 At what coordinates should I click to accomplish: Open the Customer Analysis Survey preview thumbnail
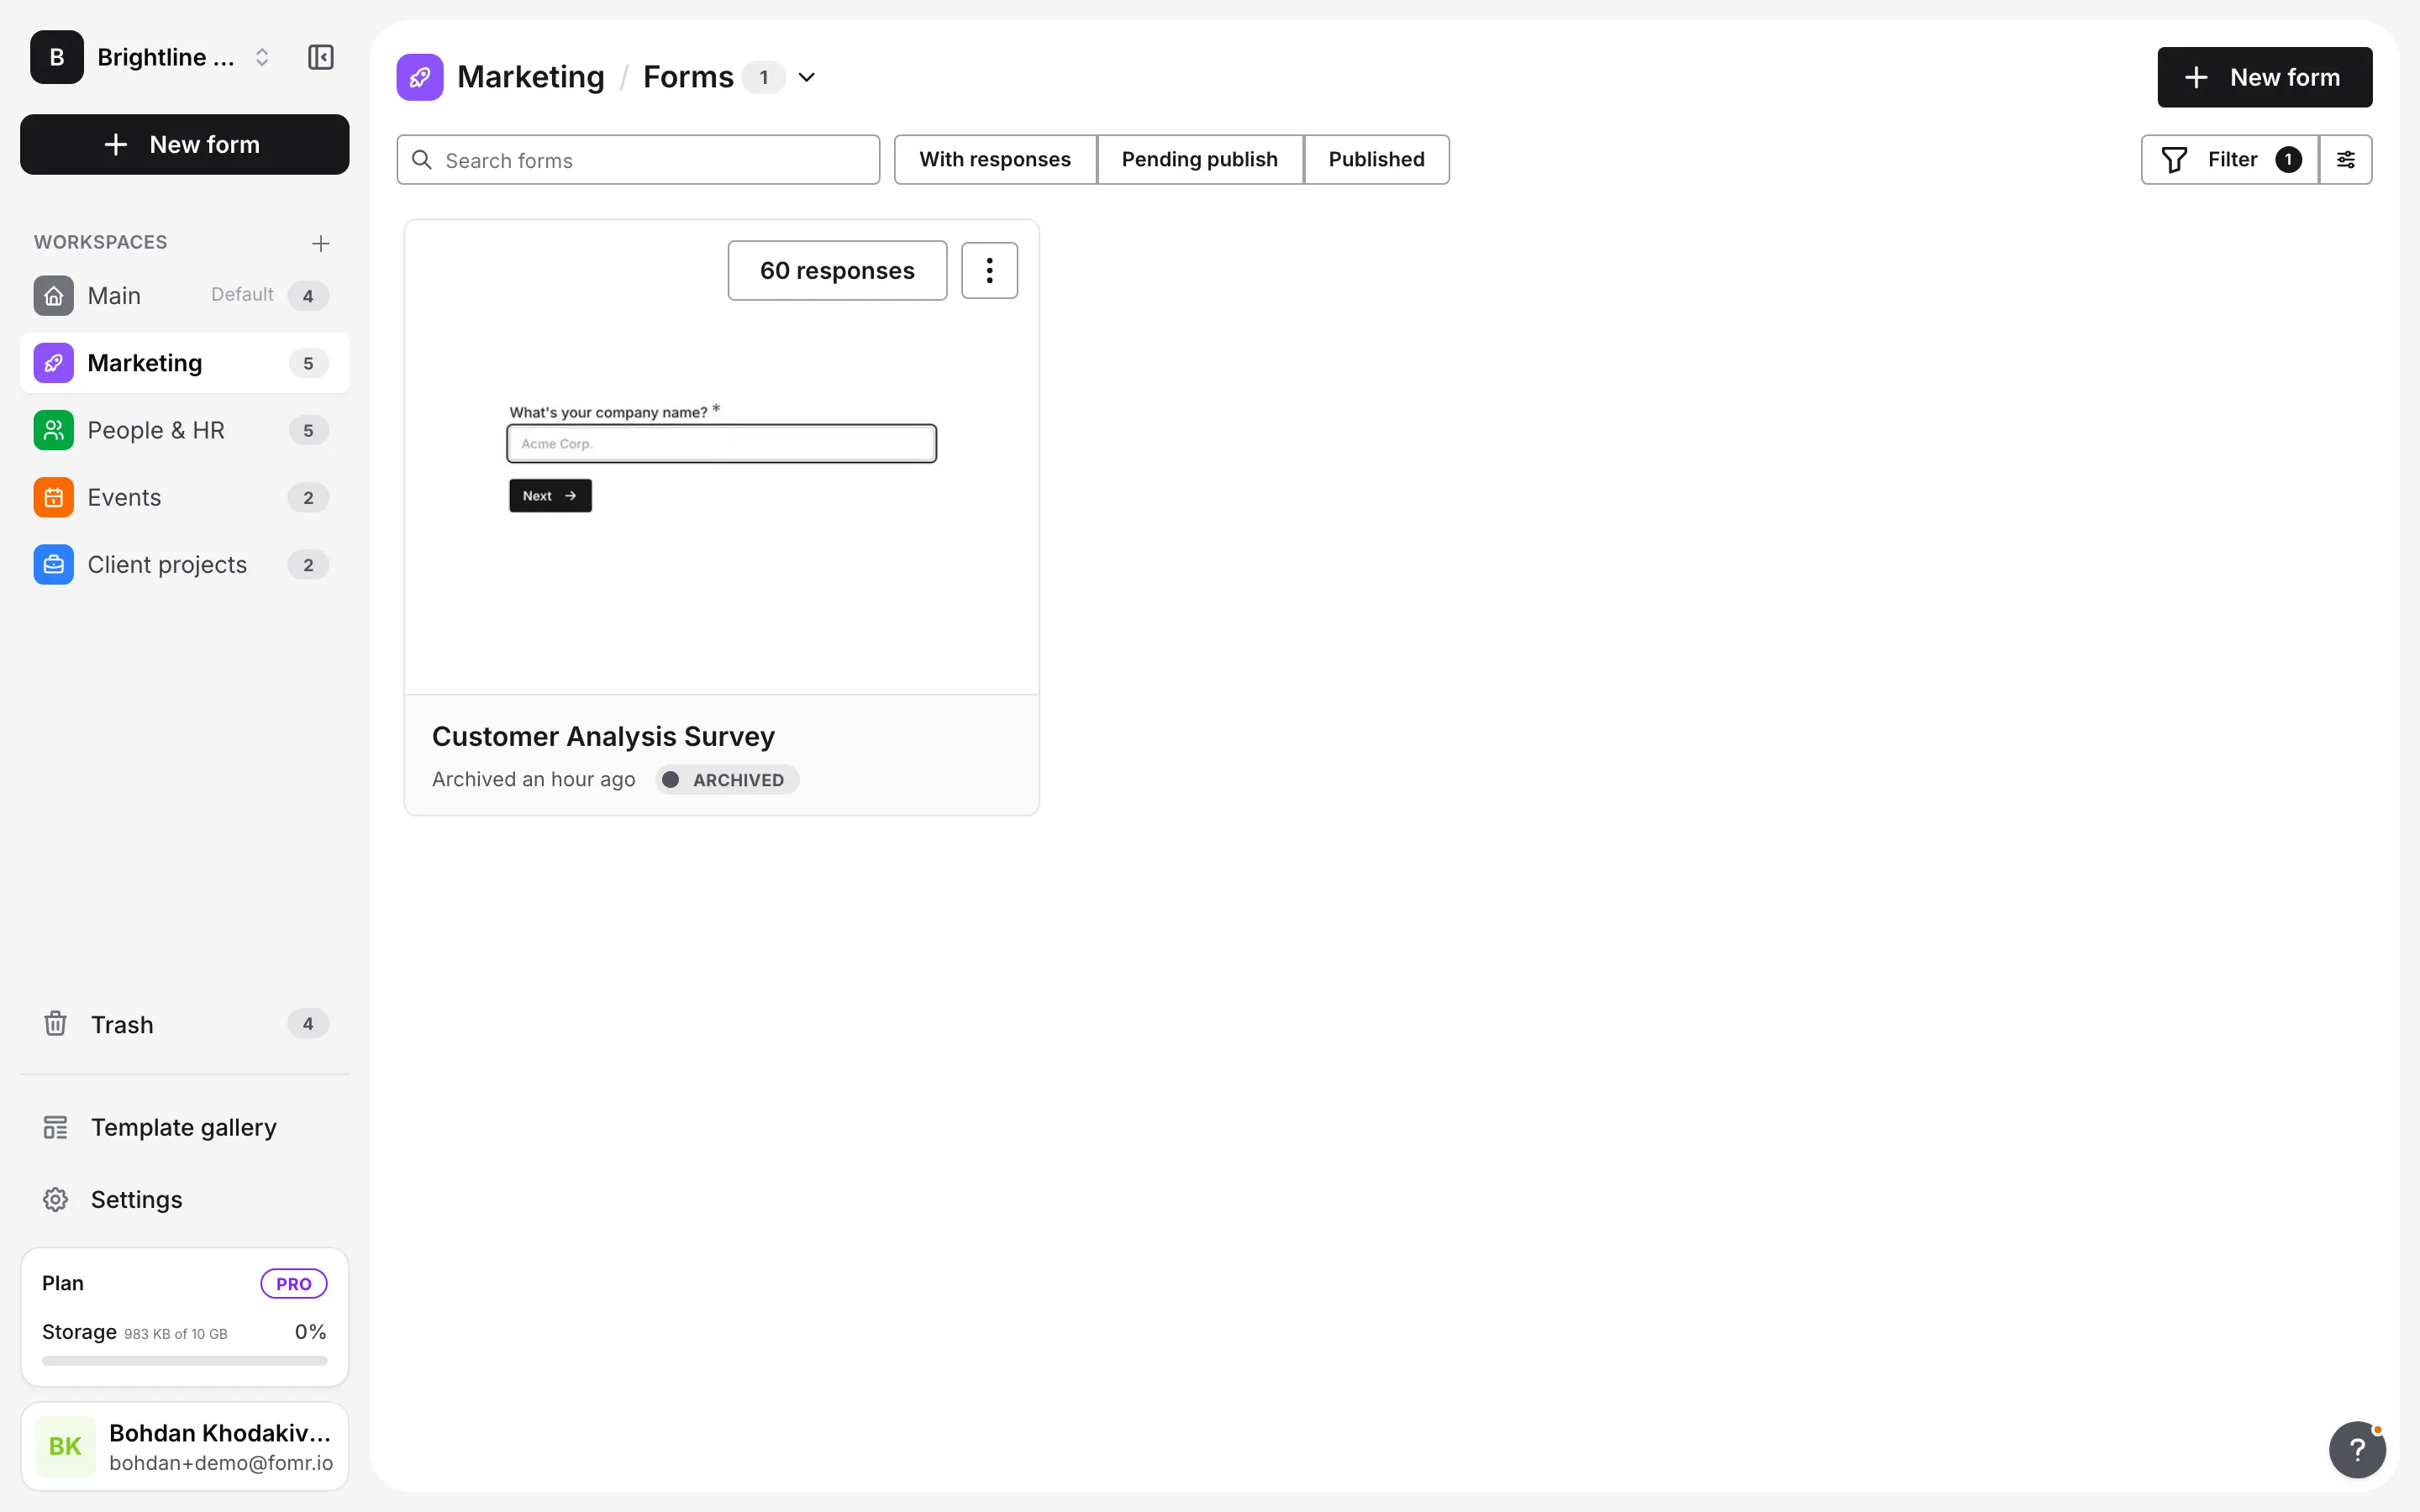(x=721, y=457)
